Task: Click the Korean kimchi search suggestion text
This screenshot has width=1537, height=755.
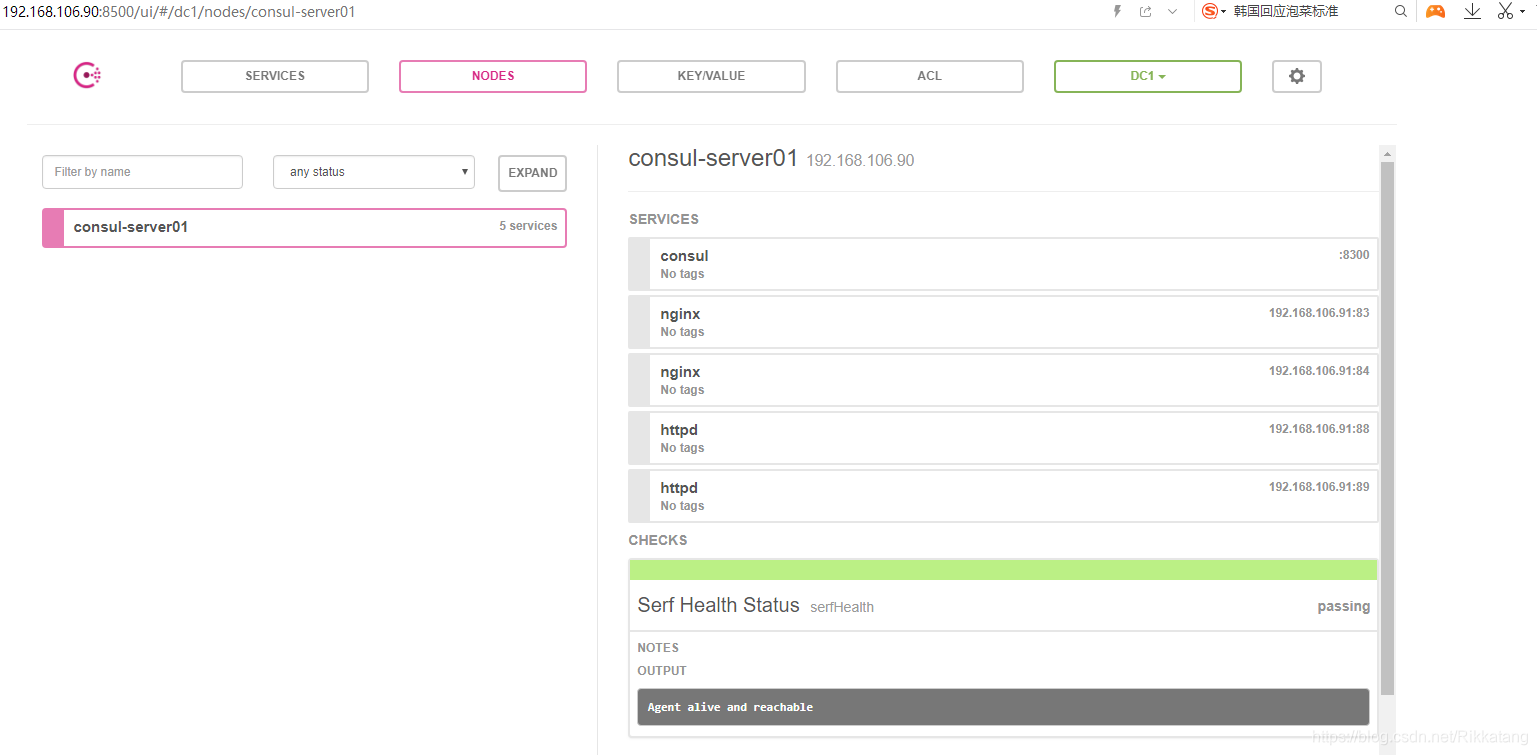Action: tap(1285, 11)
